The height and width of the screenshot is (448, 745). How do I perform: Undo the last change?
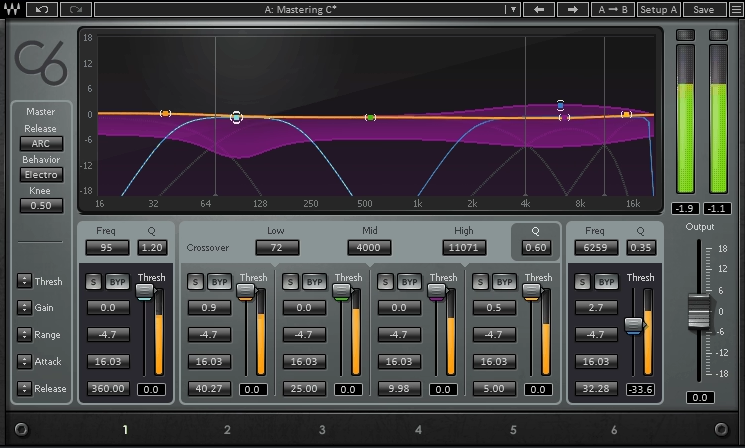42,10
